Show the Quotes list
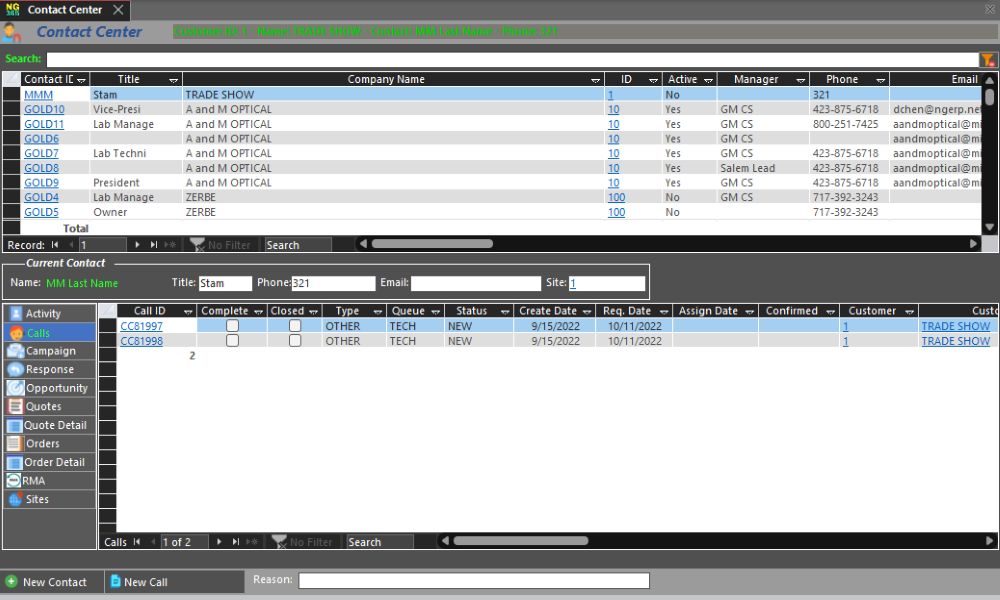This screenshot has width=1000, height=600. [x=44, y=407]
